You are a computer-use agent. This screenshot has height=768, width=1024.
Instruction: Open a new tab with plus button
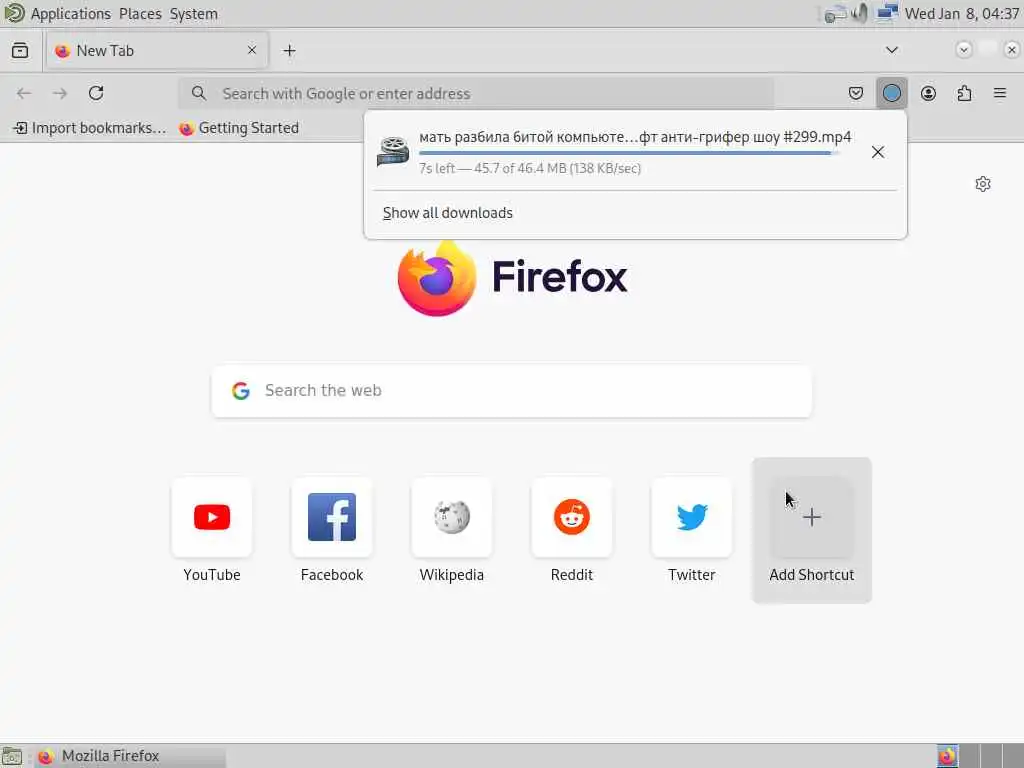coord(289,50)
